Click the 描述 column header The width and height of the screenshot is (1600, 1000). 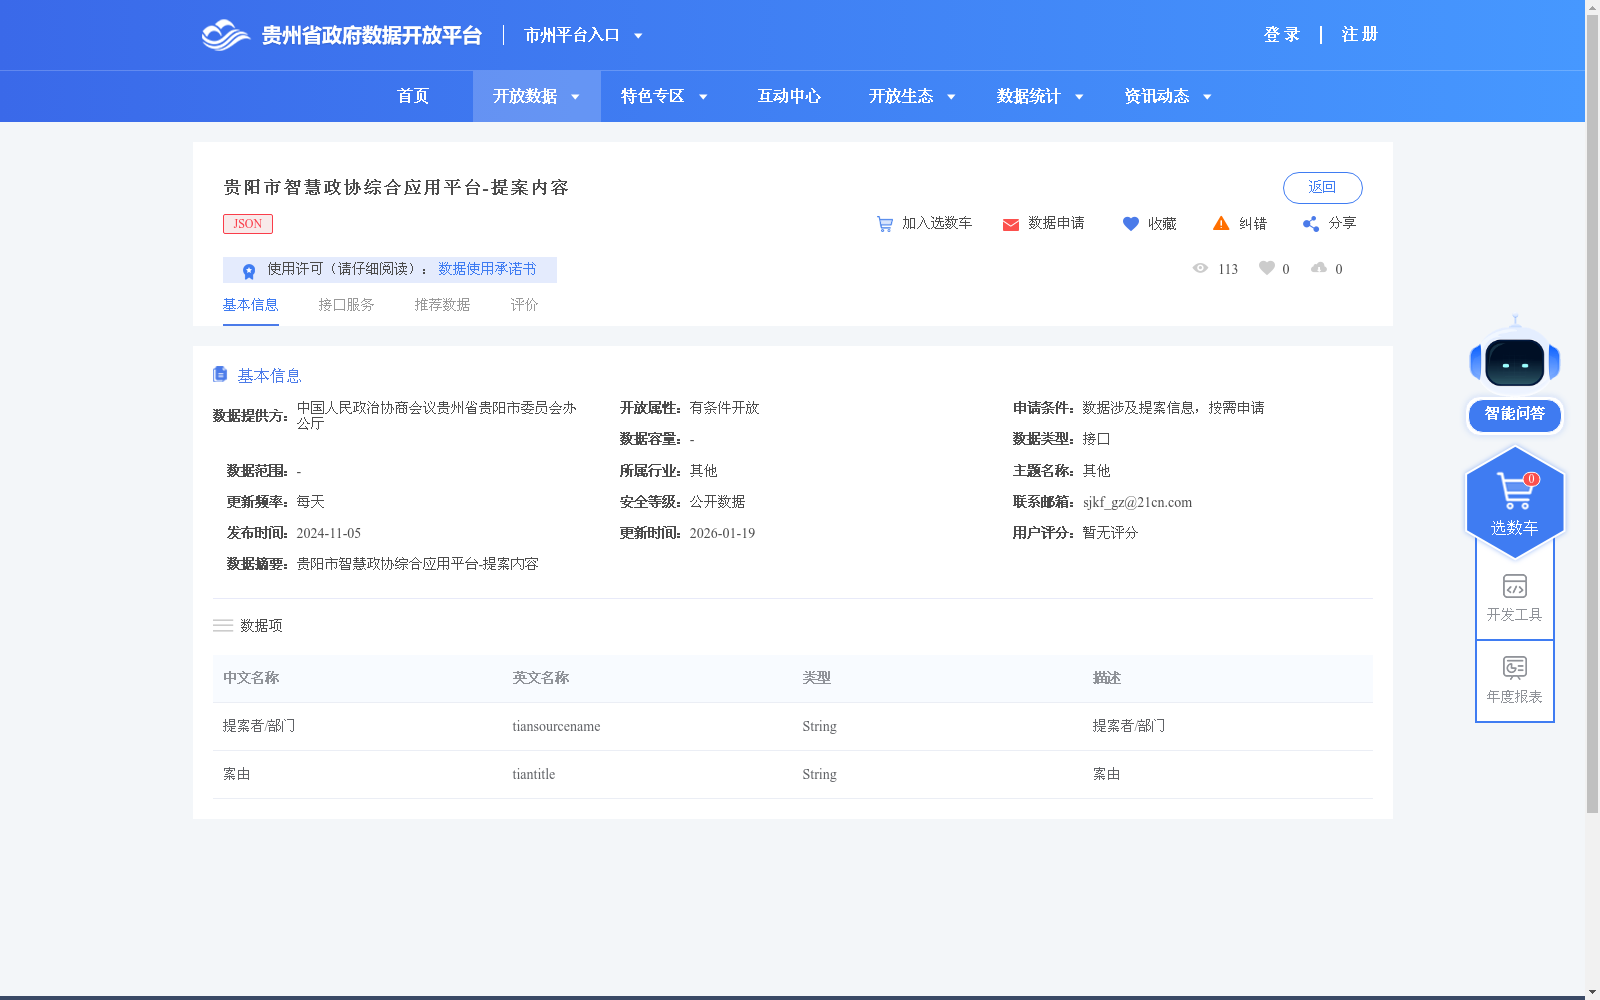click(1107, 678)
